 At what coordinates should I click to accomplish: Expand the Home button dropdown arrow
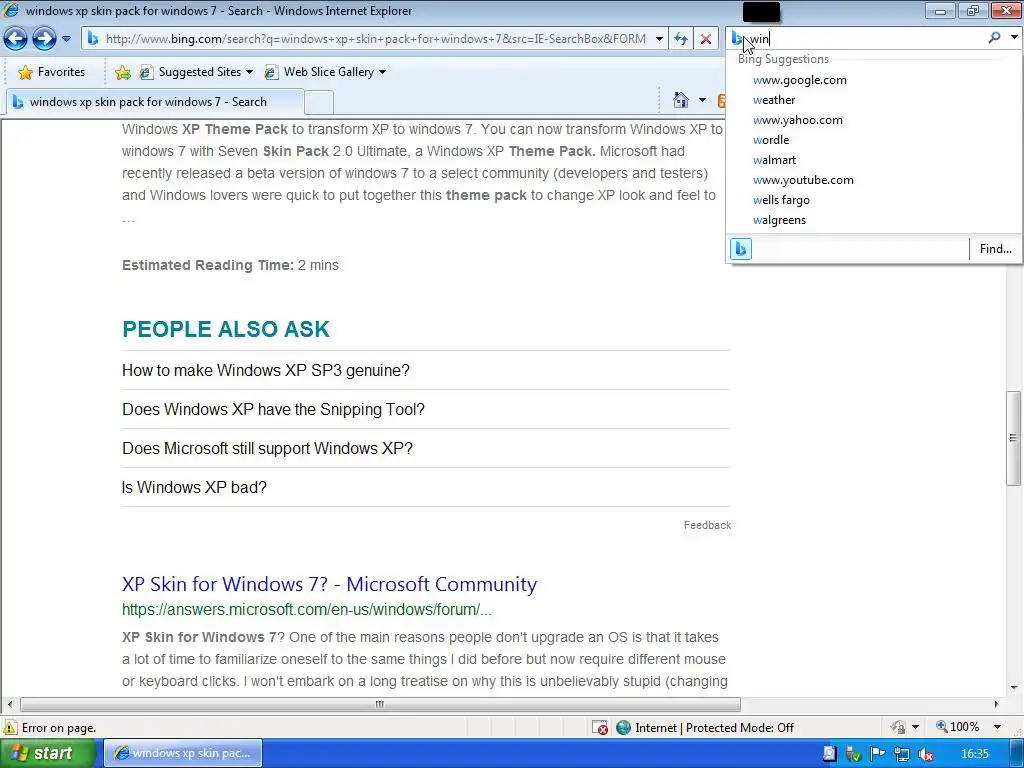click(x=702, y=100)
